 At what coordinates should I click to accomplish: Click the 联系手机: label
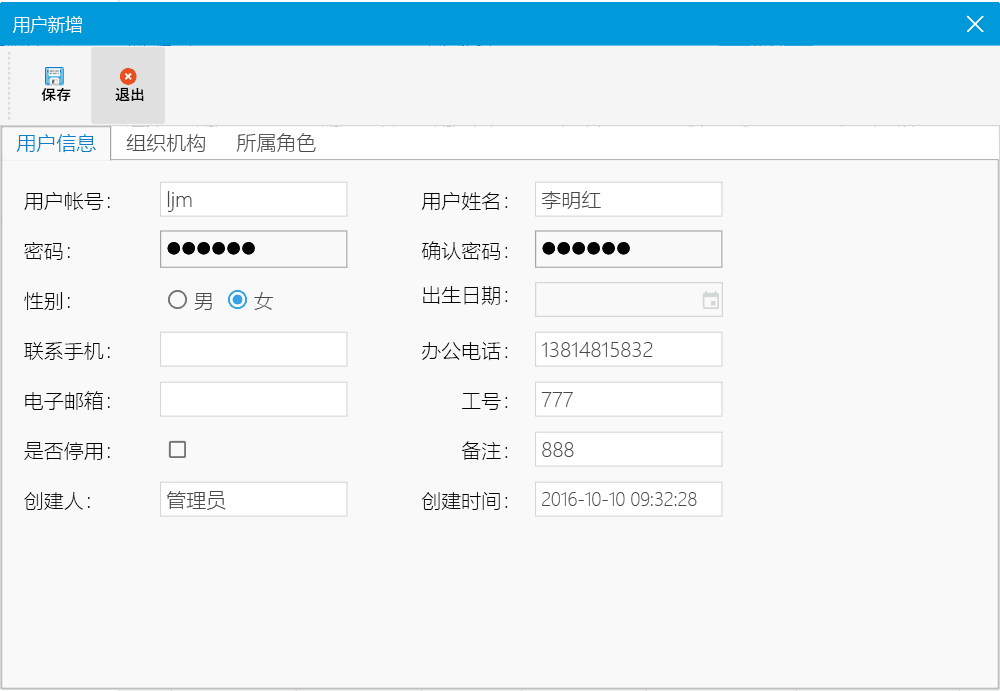[68, 351]
